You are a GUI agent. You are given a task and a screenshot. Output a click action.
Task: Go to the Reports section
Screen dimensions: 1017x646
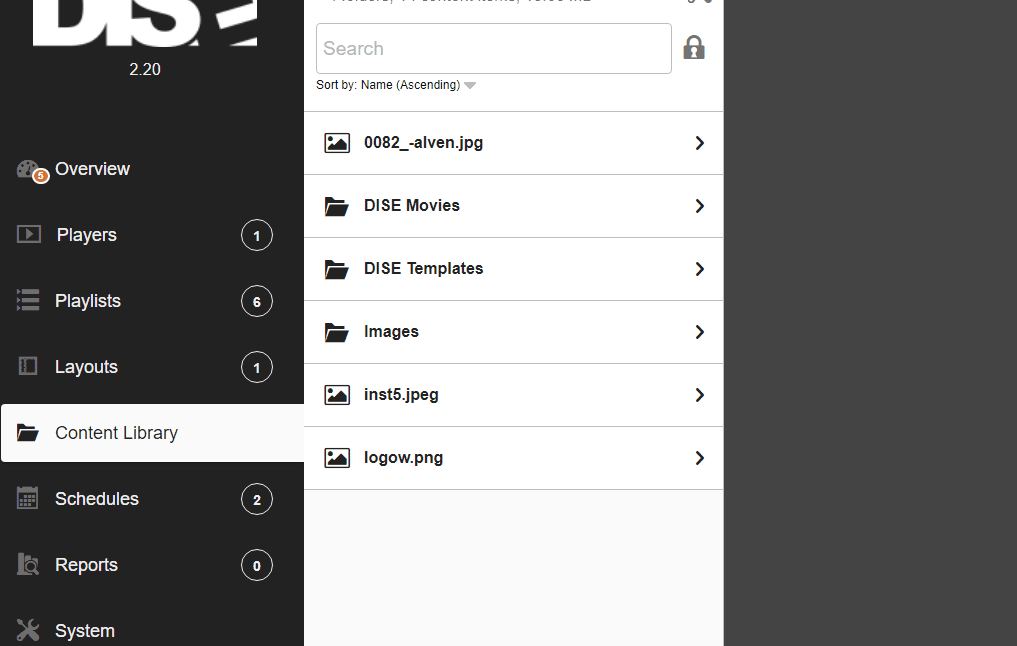click(152, 565)
